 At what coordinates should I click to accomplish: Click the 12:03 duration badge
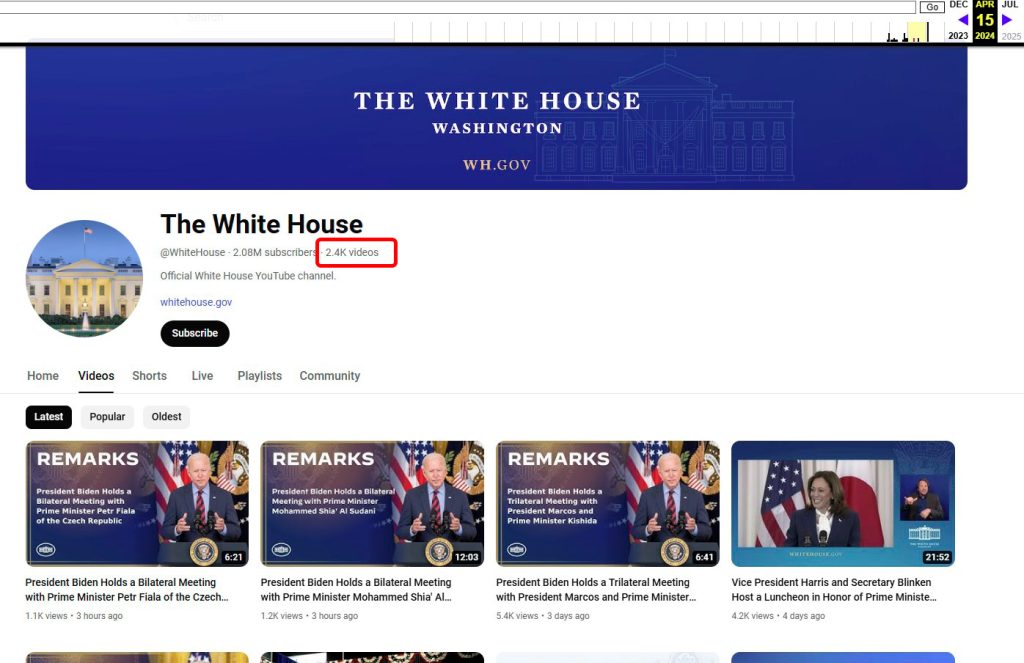[466, 557]
